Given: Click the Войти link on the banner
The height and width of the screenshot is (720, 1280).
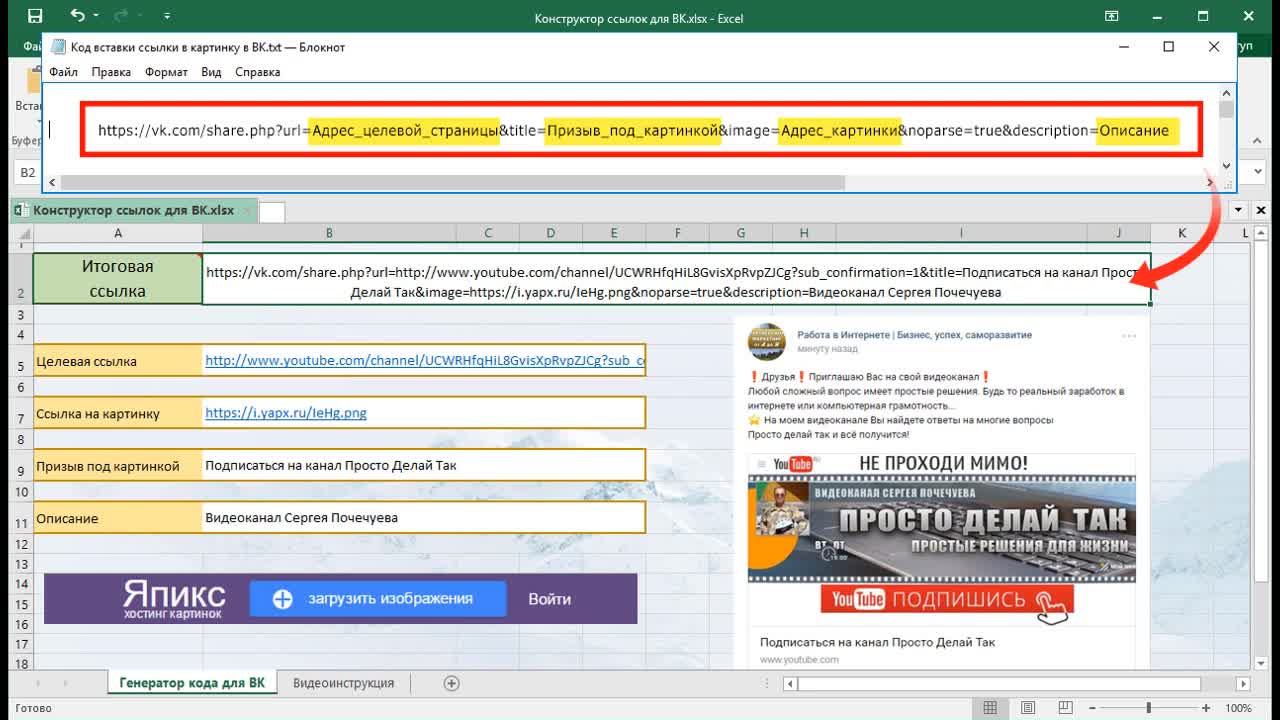Looking at the screenshot, I should pyautogui.click(x=549, y=599).
